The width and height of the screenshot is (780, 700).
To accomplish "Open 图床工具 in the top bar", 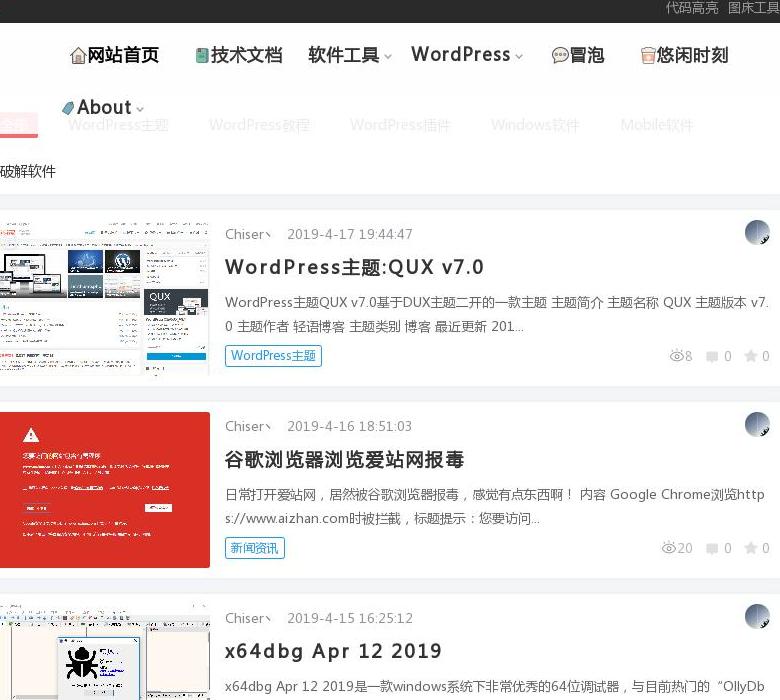I will pyautogui.click(x=754, y=7).
